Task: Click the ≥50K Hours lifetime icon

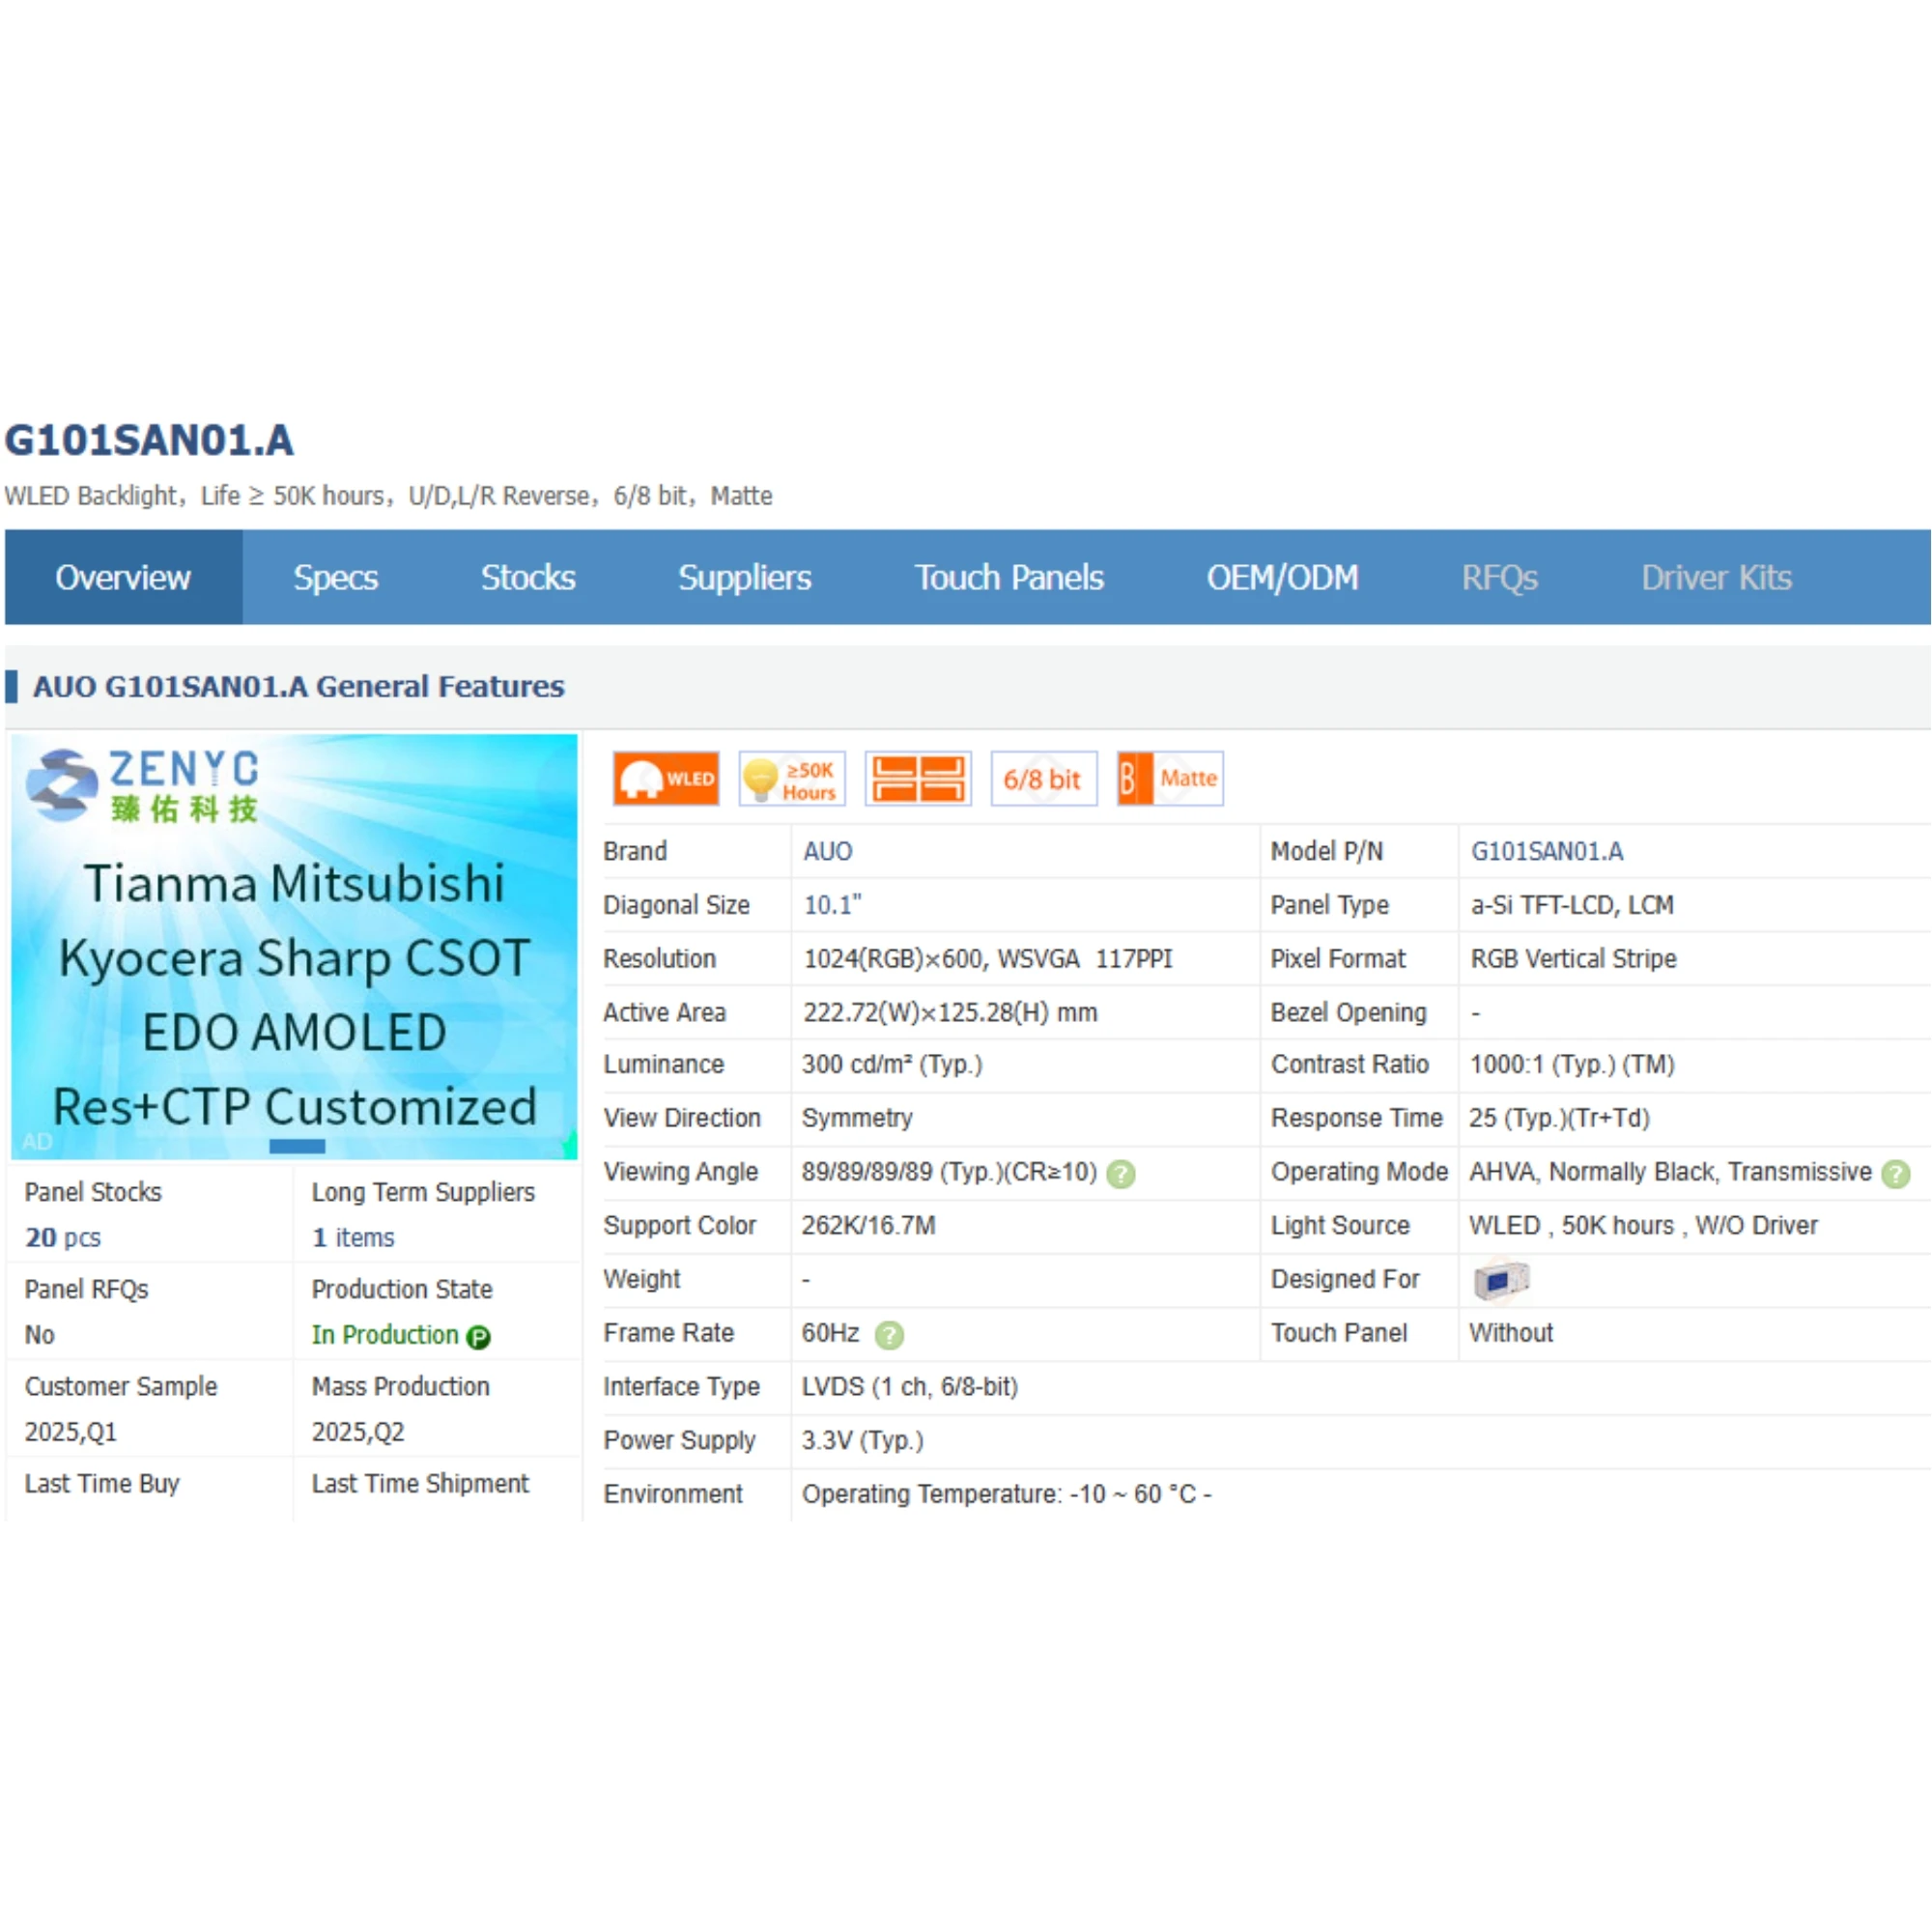Action: [x=792, y=779]
